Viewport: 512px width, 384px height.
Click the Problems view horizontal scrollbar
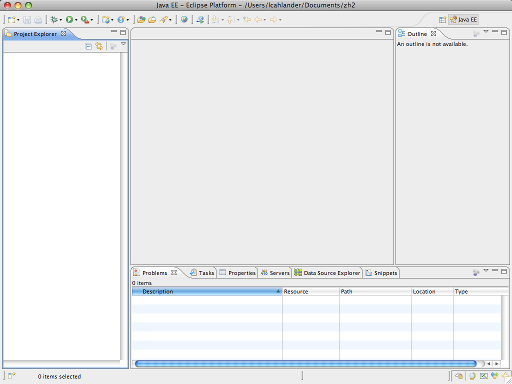pos(306,364)
